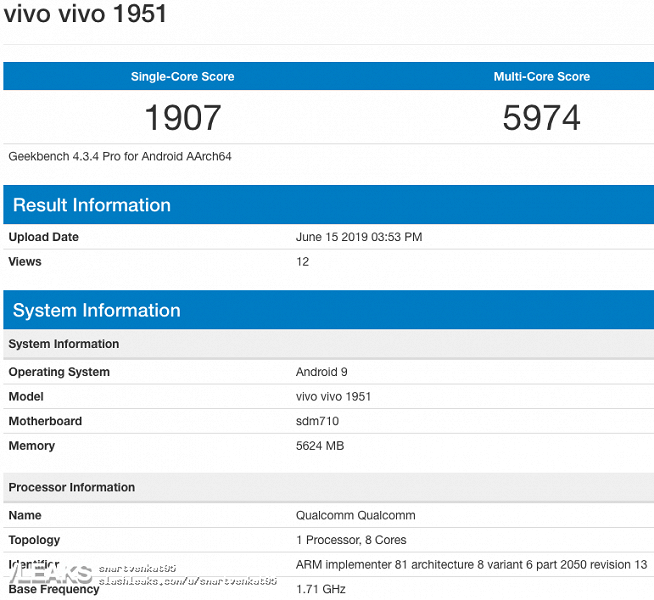The image size is (654, 600).
Task: Click the "Qualcomm Qualcomm" value
Action: tap(355, 515)
